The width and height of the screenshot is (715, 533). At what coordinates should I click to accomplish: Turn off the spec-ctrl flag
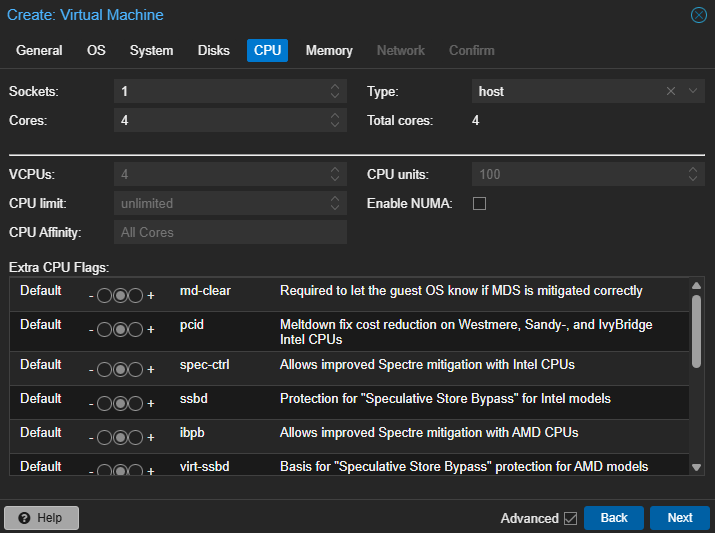click(x=104, y=370)
